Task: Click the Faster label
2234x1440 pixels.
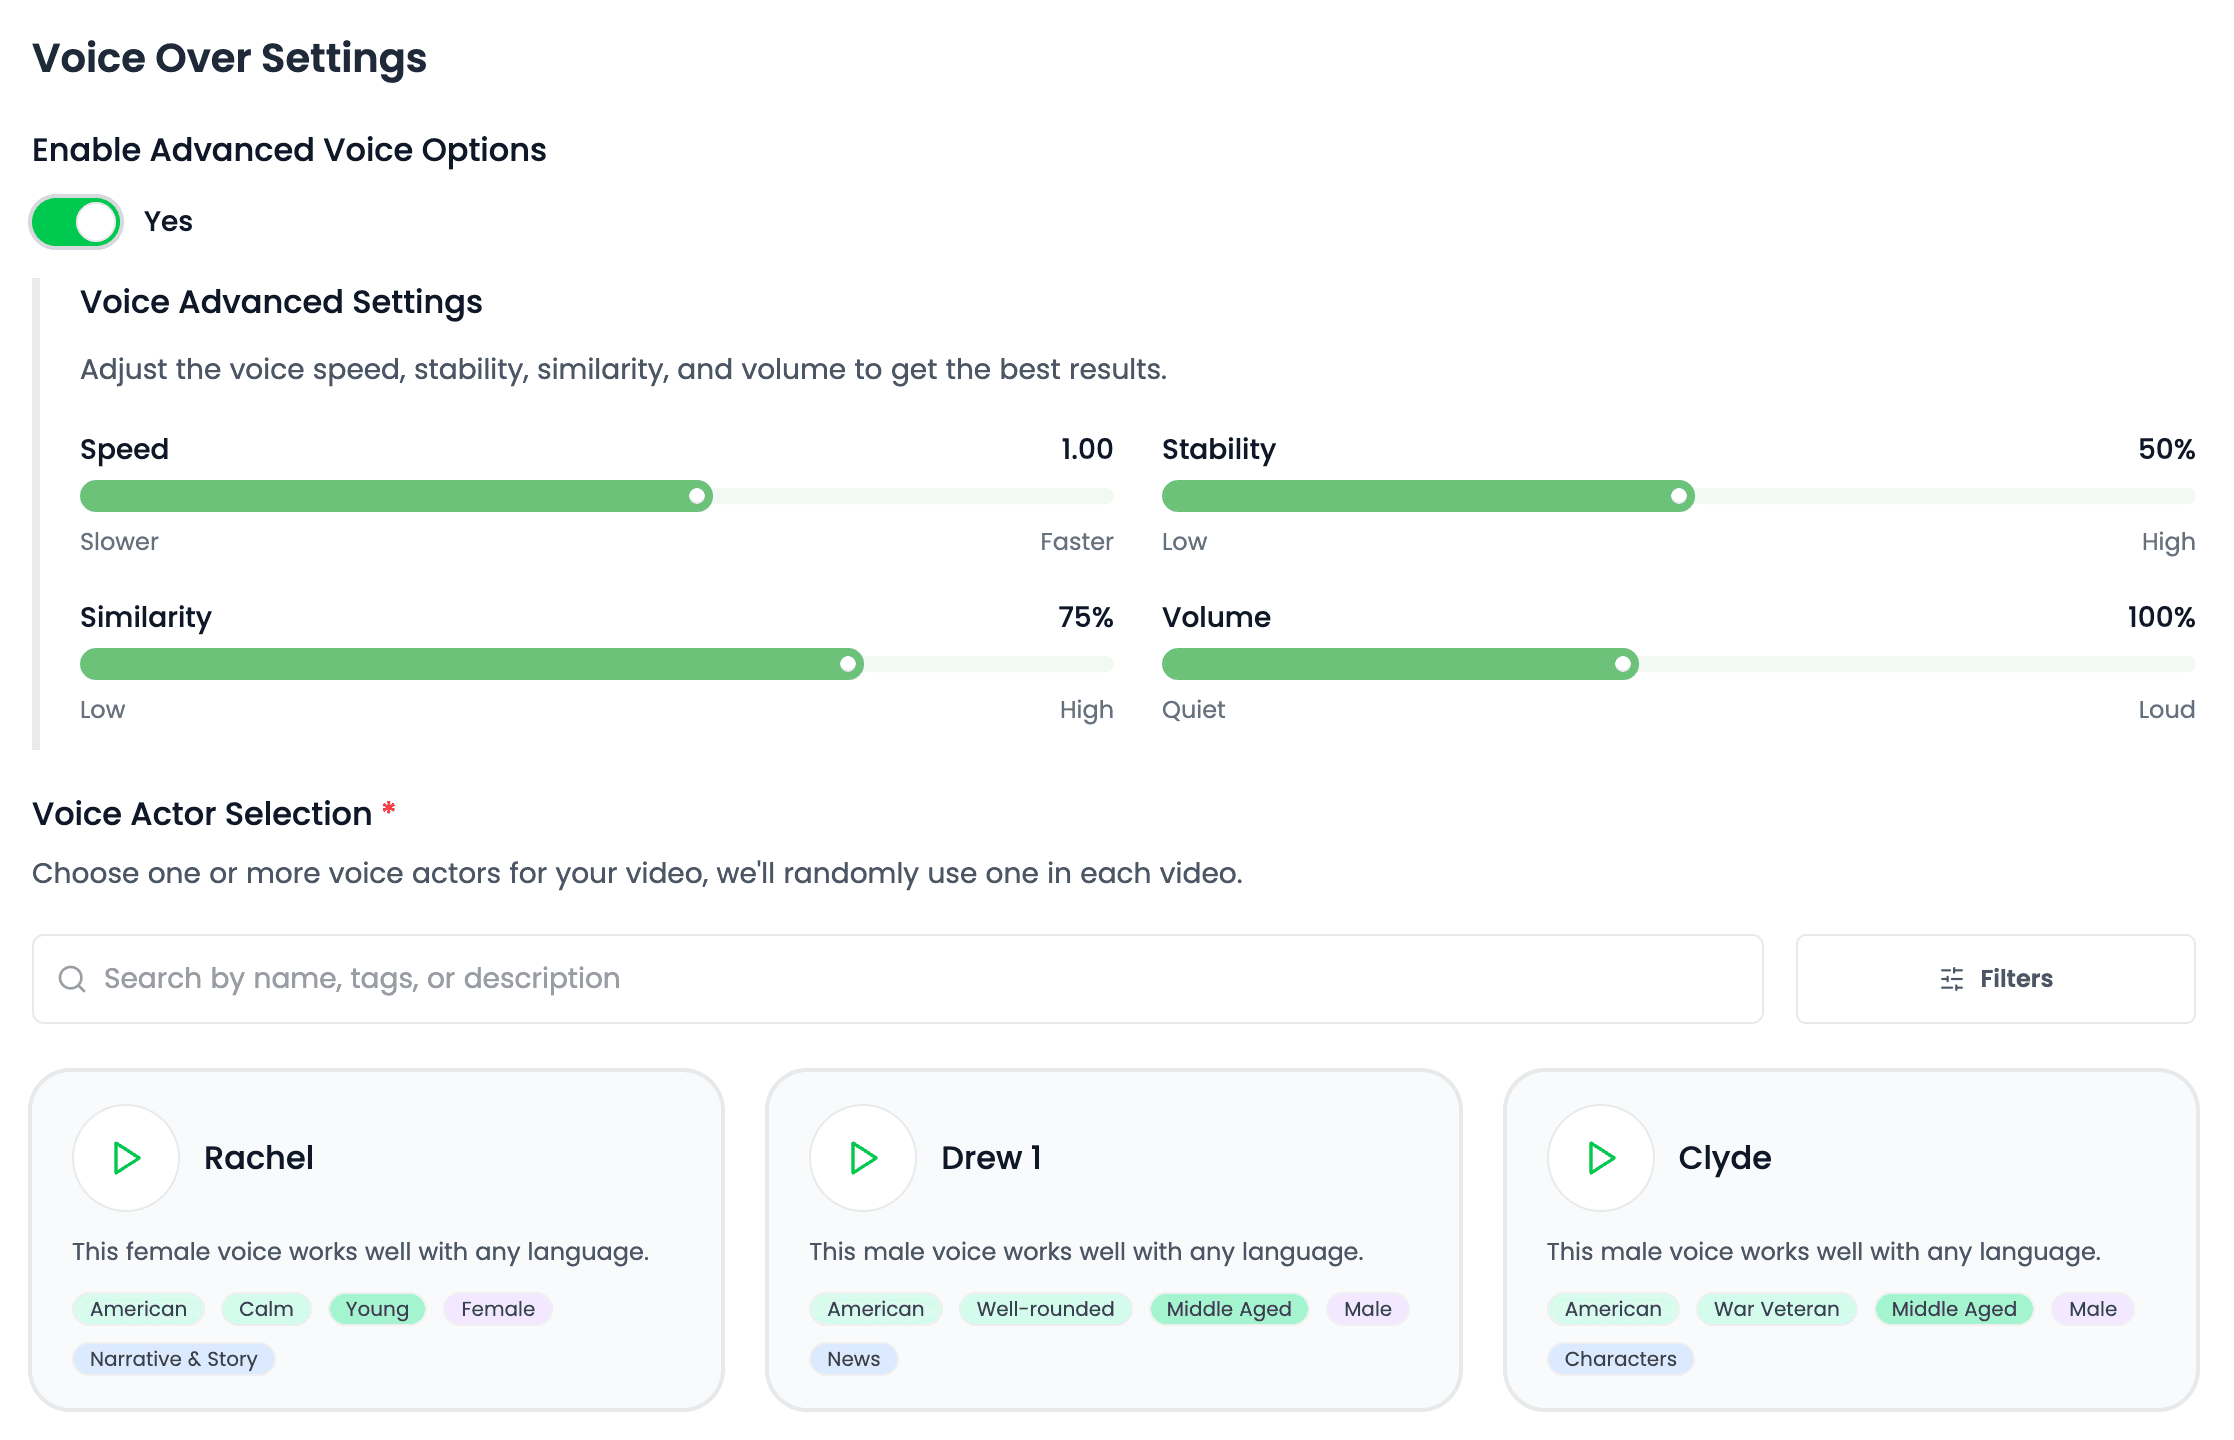Action: (x=1076, y=541)
